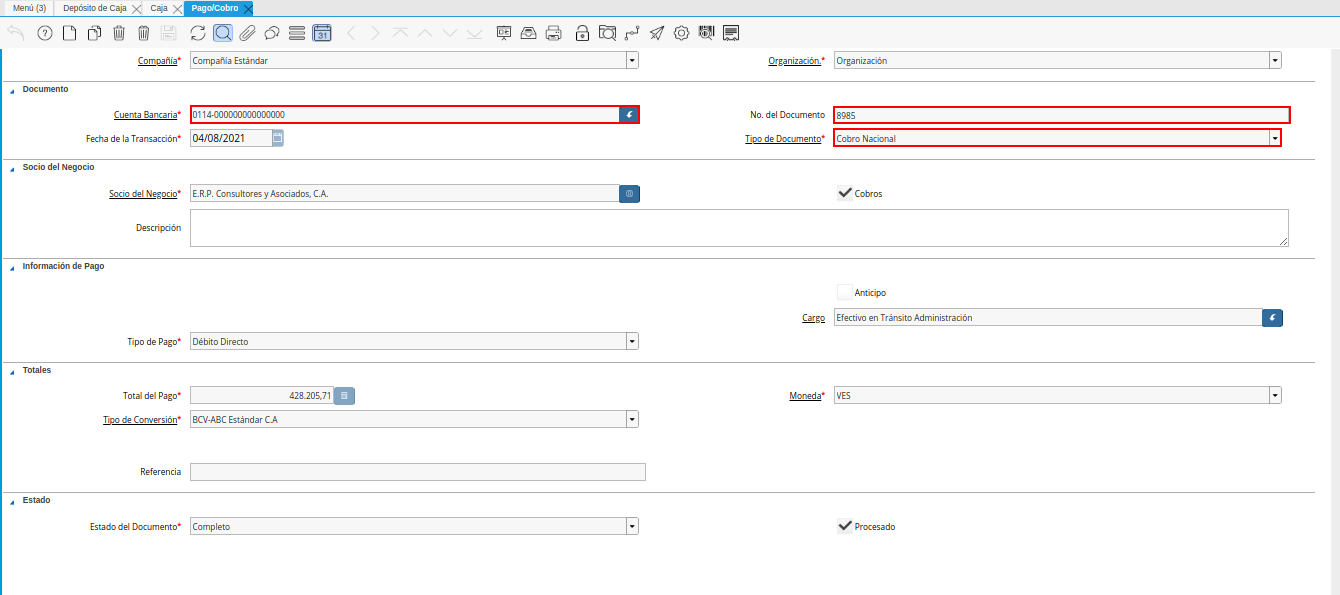
Task: Close the Depósito de Caja tab
Action: pyautogui.click(x=137, y=9)
